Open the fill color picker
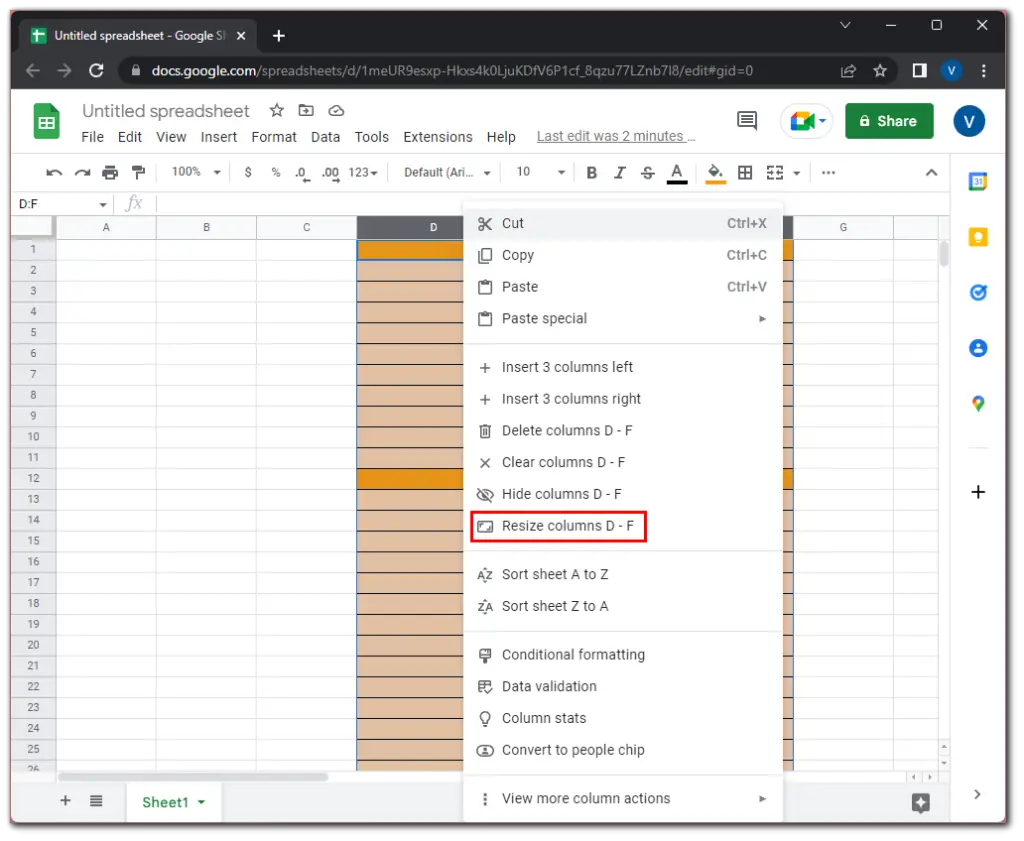The image size is (1024, 841). (x=715, y=173)
